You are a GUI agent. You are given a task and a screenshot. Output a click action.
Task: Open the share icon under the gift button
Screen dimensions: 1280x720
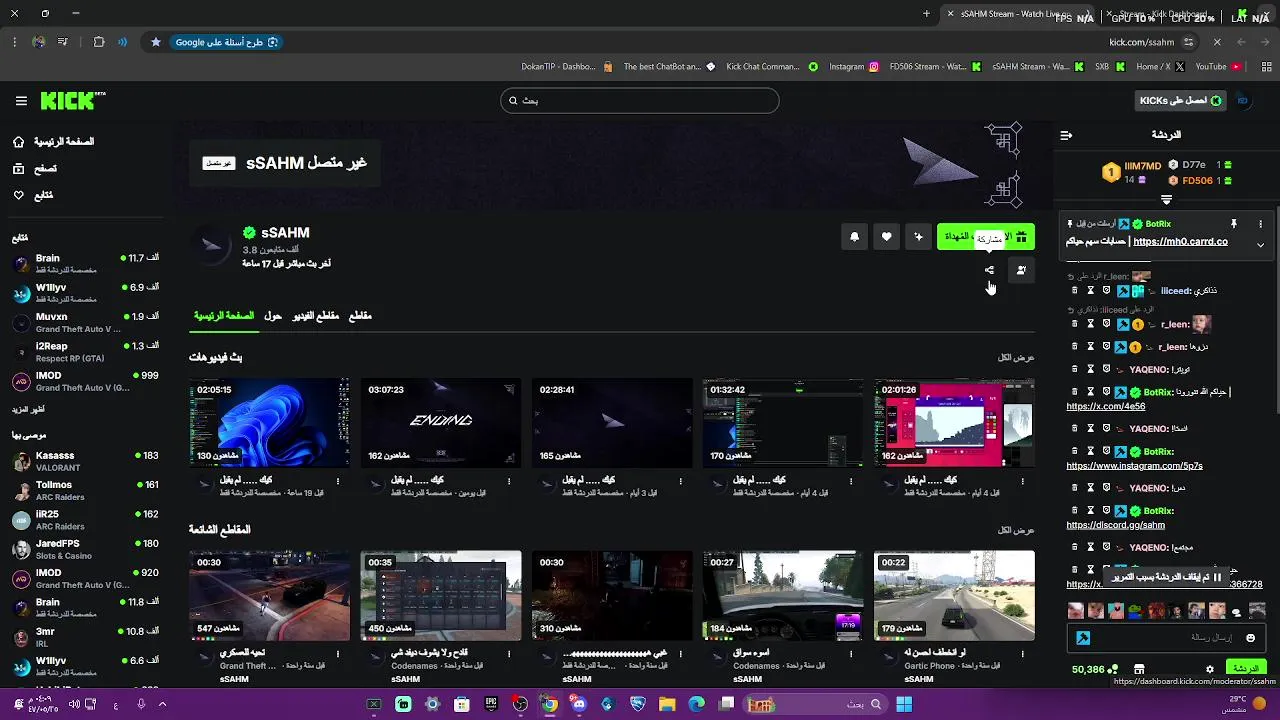pyautogui.click(x=989, y=270)
